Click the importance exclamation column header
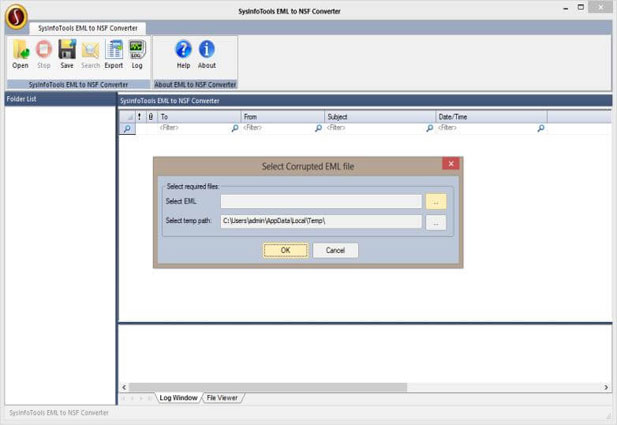617x425 pixels. point(140,116)
